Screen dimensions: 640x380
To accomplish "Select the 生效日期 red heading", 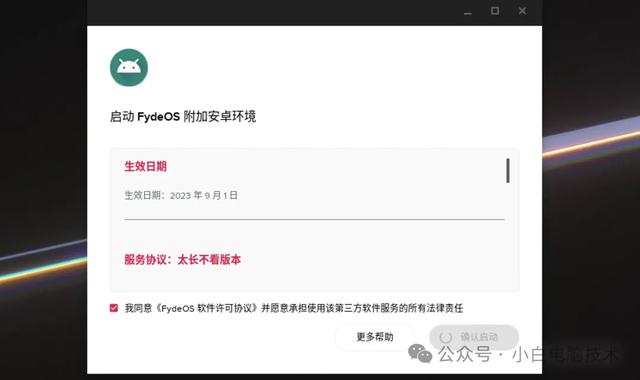I will (x=145, y=166).
